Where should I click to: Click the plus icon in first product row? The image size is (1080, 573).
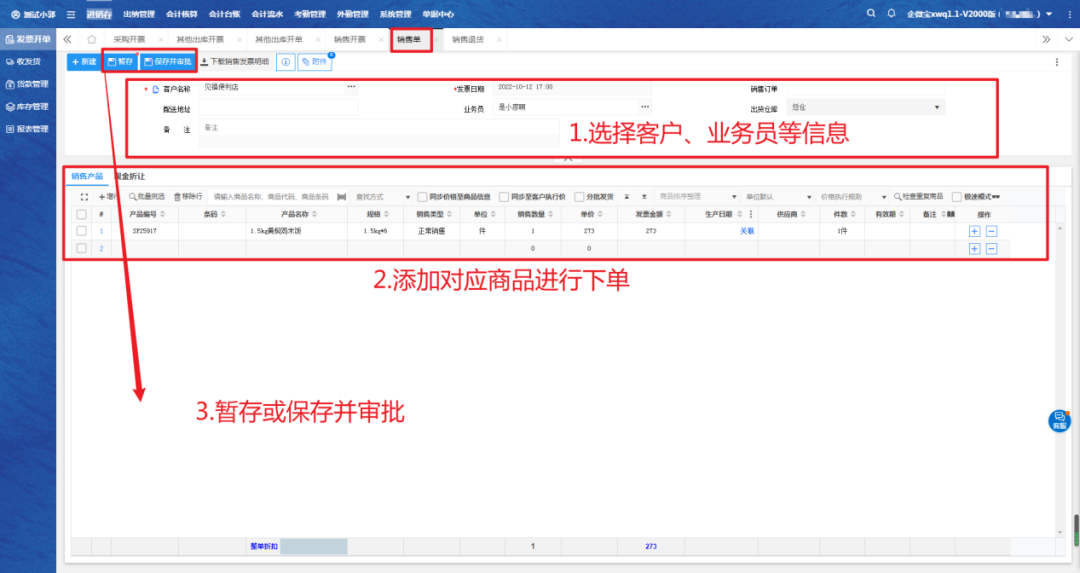coord(975,231)
